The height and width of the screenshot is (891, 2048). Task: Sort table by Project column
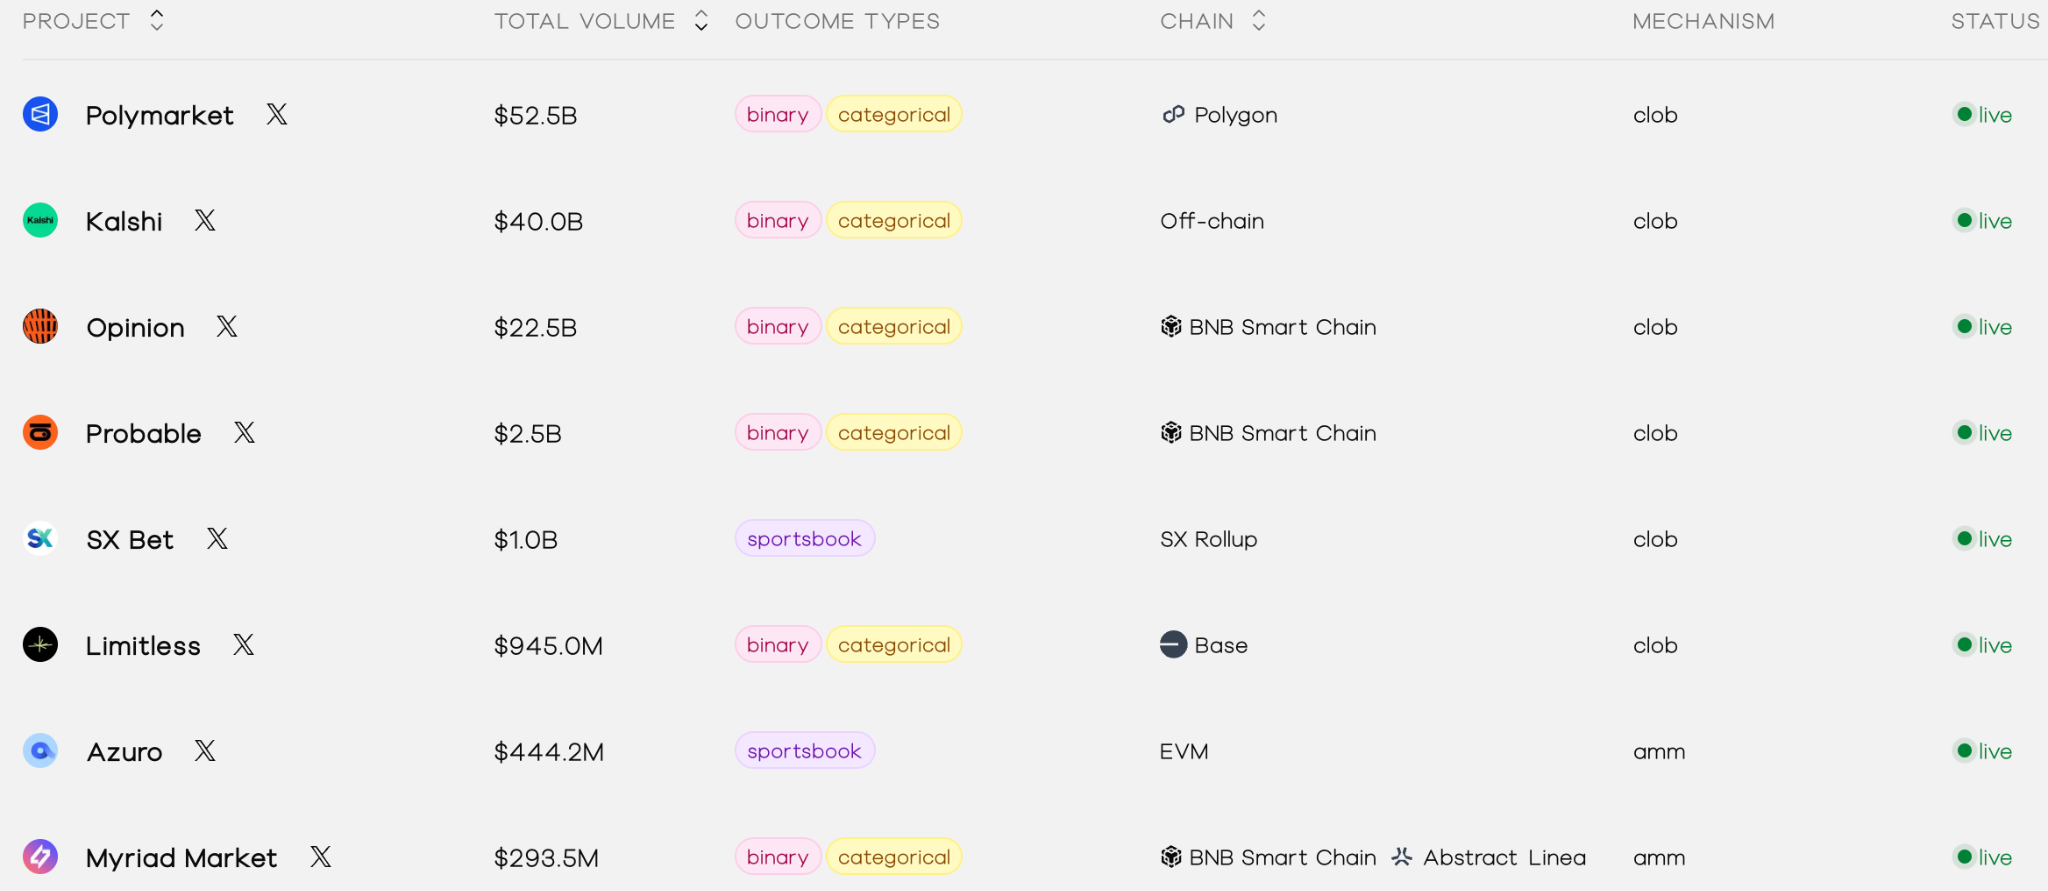[156, 21]
